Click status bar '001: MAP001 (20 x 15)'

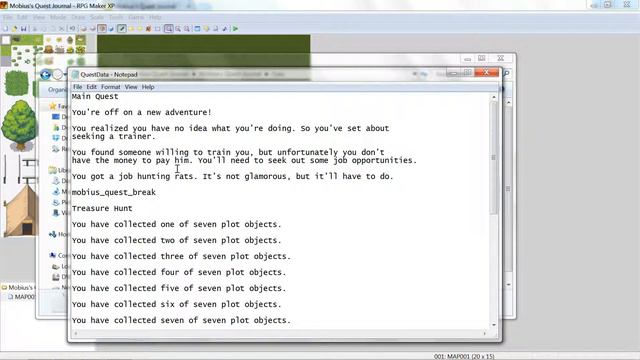[x=464, y=356]
